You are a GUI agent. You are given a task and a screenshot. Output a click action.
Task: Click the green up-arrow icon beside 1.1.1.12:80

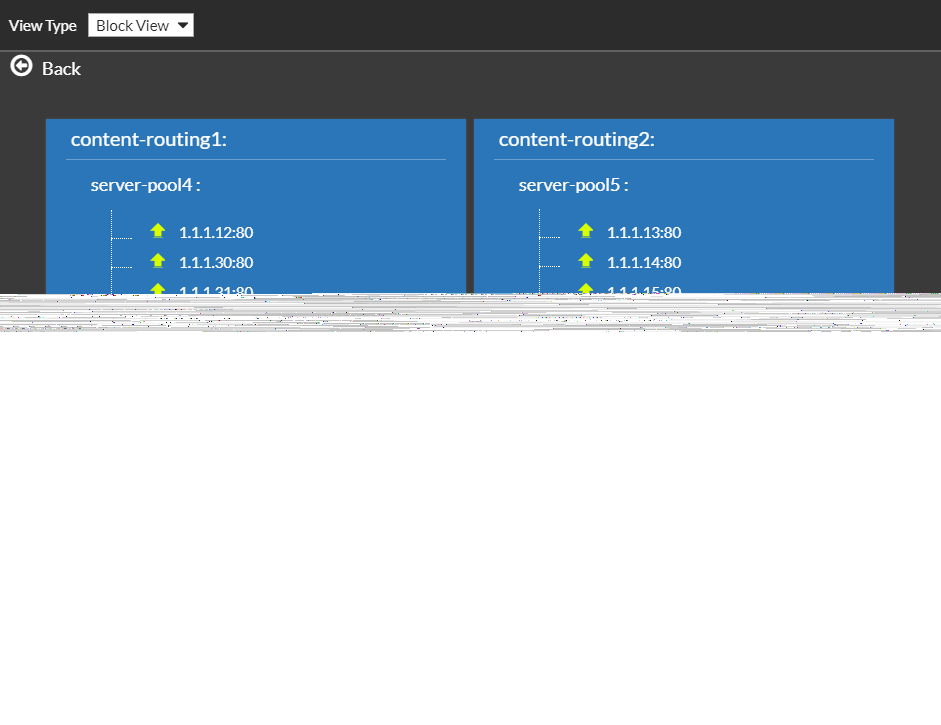click(158, 231)
